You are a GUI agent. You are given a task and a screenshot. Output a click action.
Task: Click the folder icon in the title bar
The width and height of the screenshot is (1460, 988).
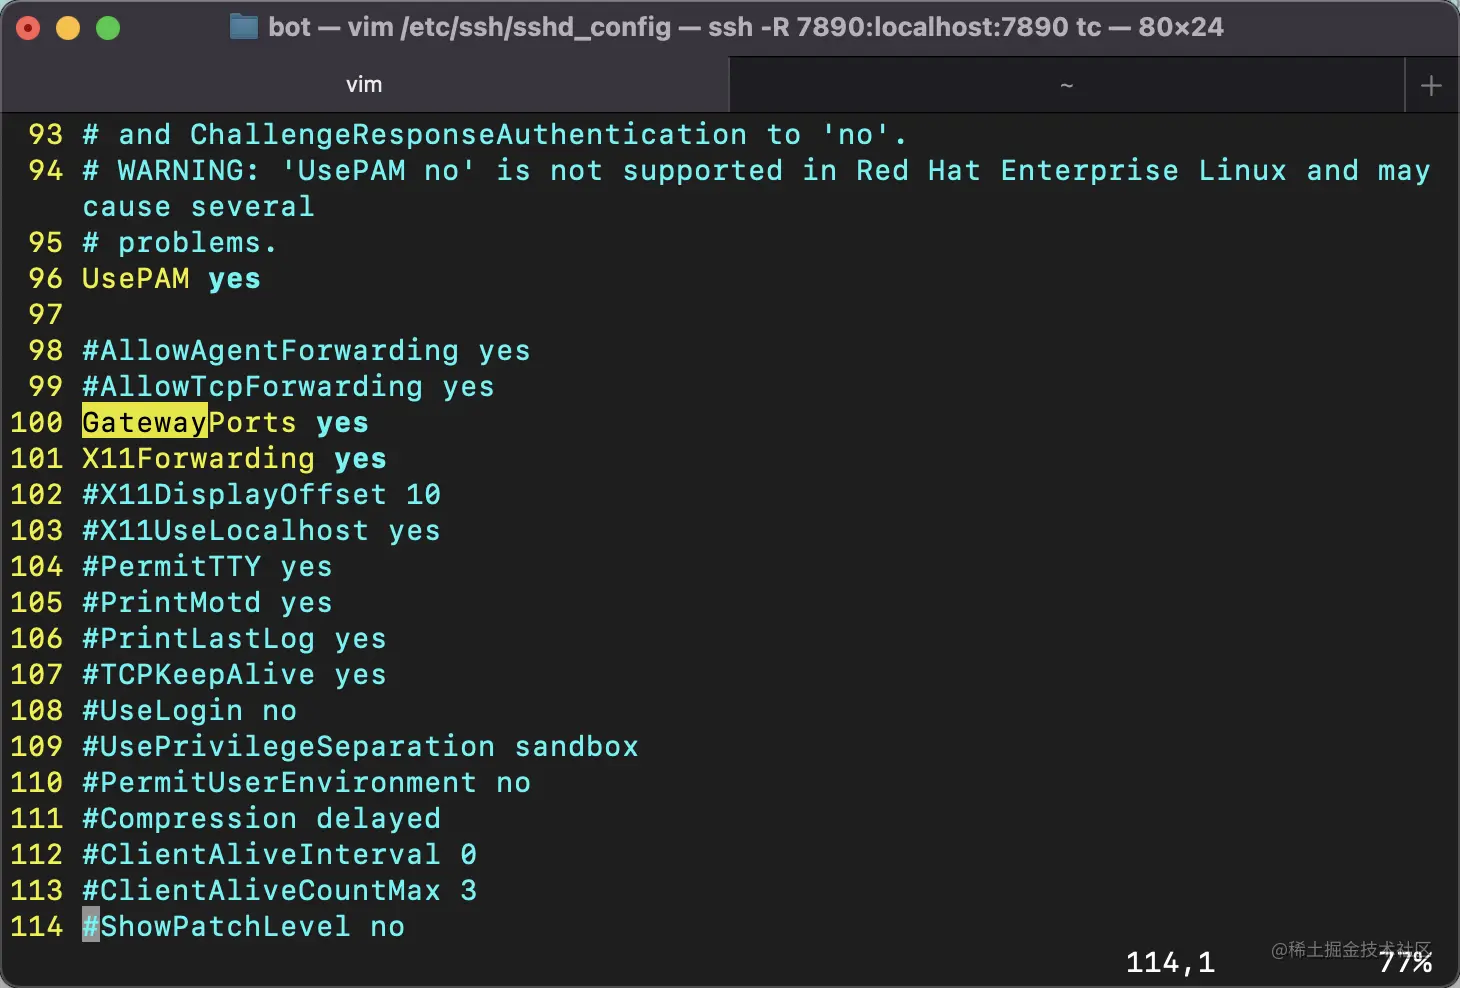pyautogui.click(x=244, y=27)
